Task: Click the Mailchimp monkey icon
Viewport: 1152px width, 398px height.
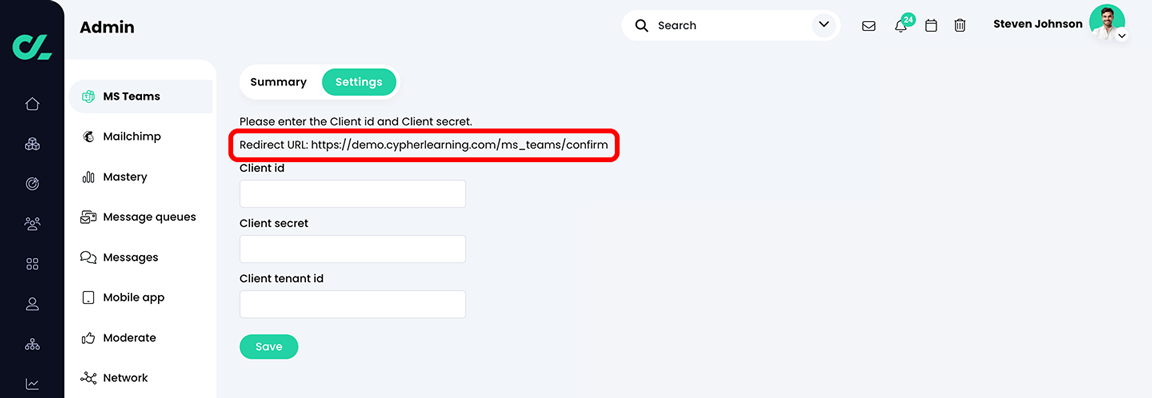Action: 88,137
